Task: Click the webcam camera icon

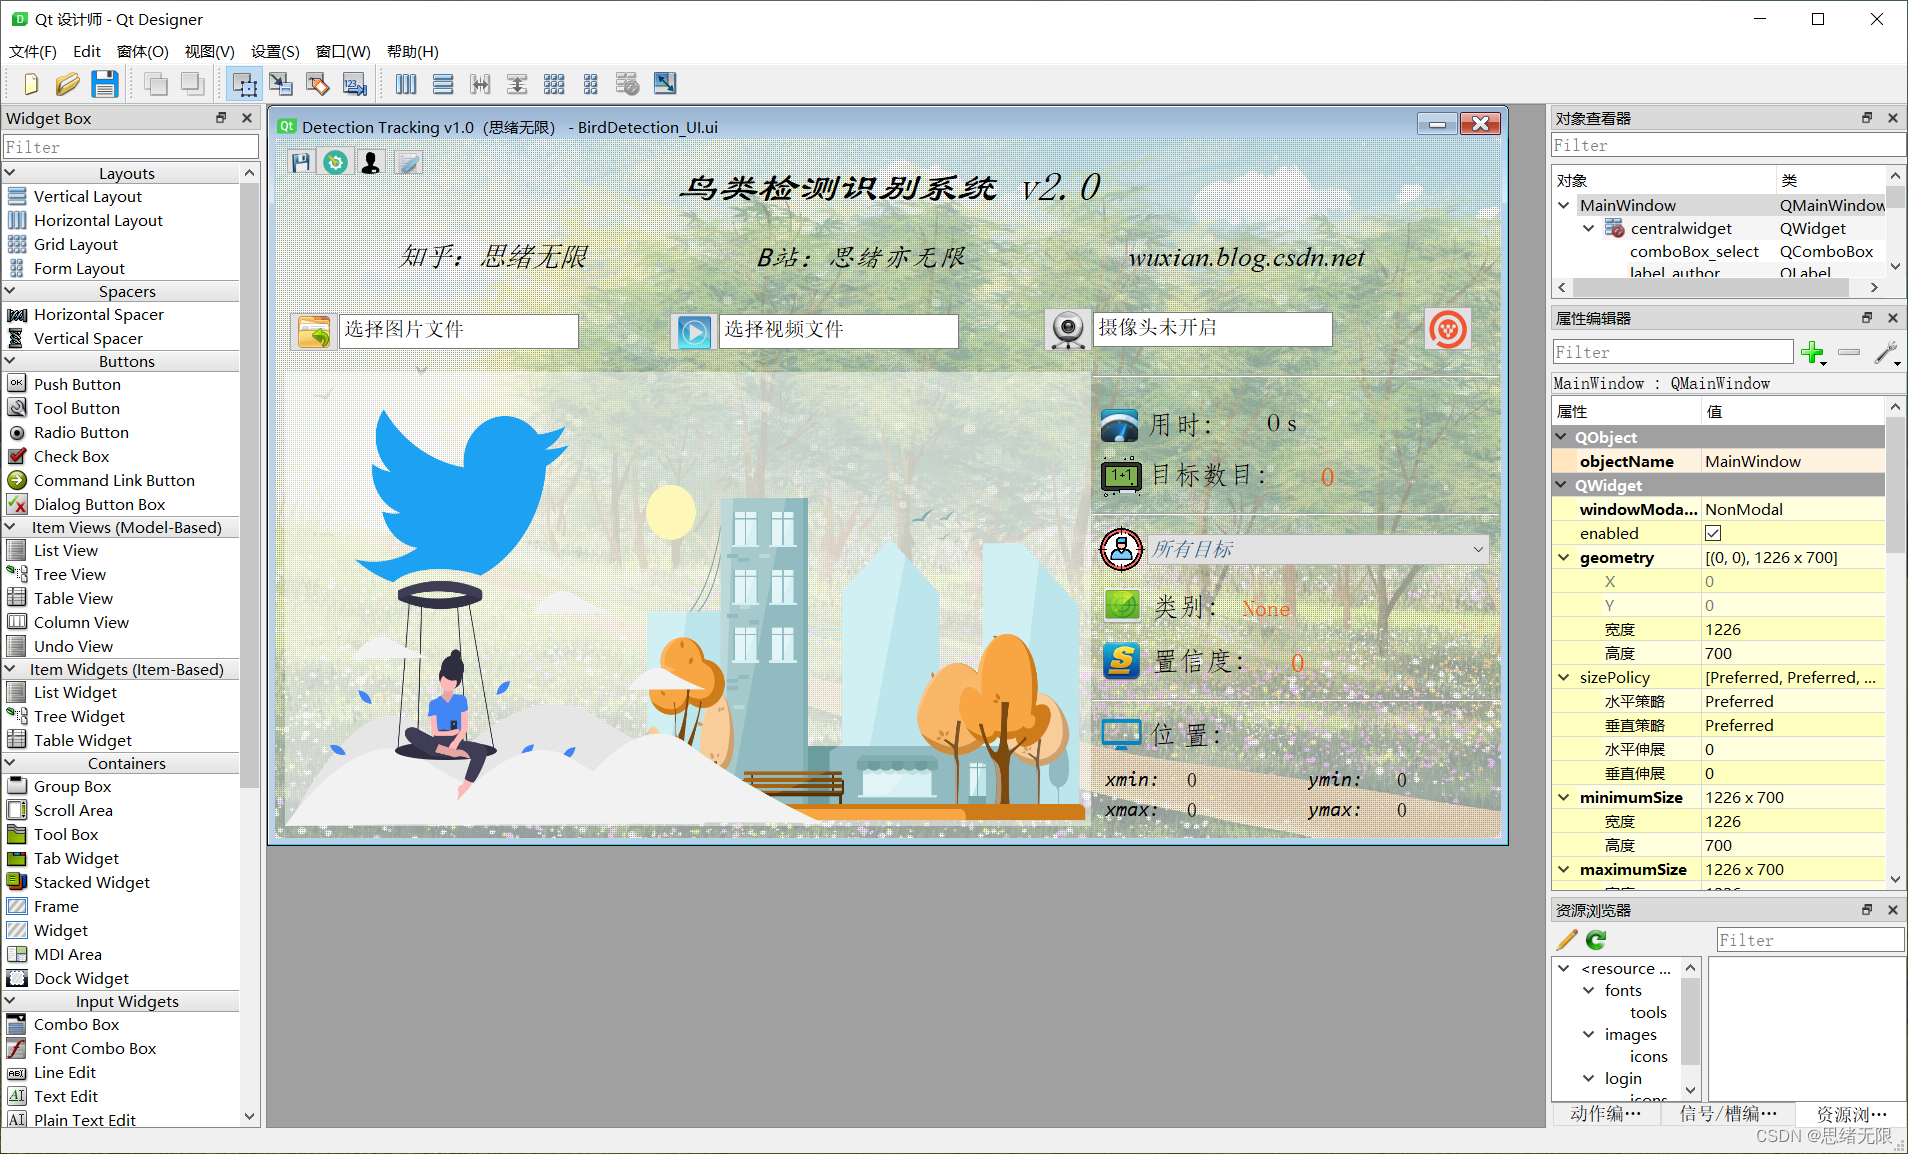Action: click(1068, 329)
